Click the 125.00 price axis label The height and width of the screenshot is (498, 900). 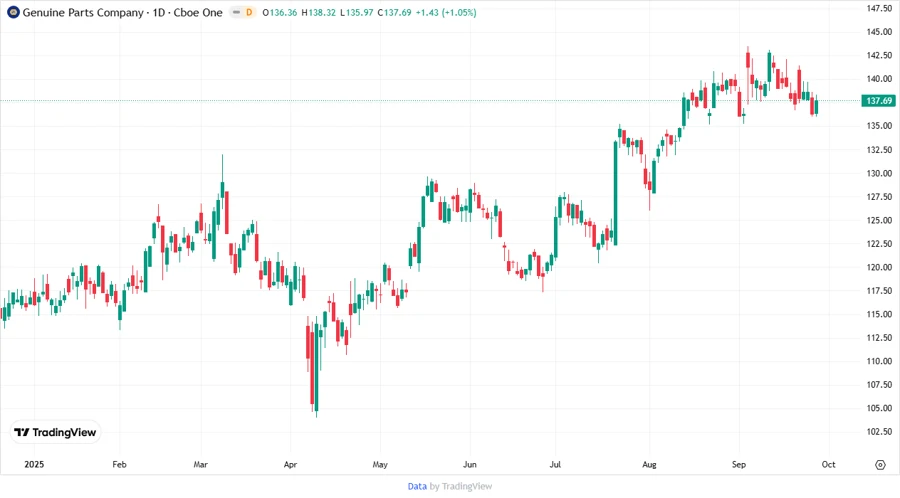pyautogui.click(x=879, y=220)
